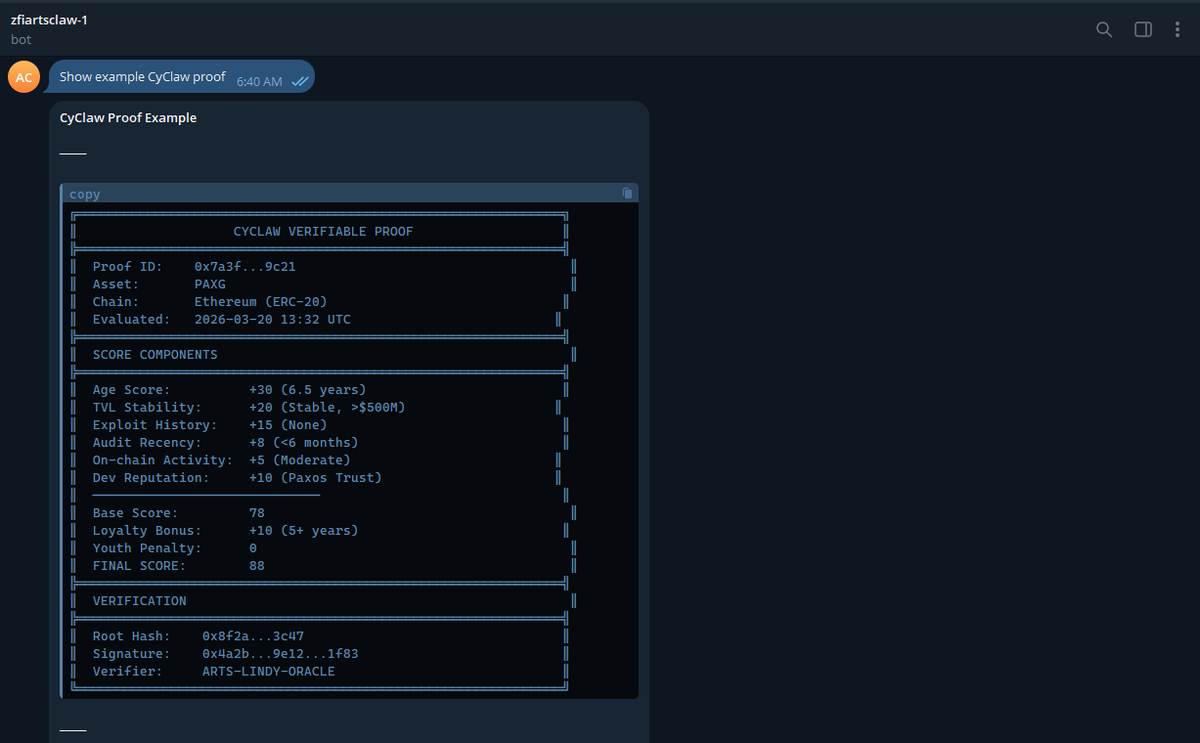Image resolution: width=1200 pixels, height=743 pixels.
Task: Click Age Score value +30 (6.5 years)
Action: (x=307, y=390)
